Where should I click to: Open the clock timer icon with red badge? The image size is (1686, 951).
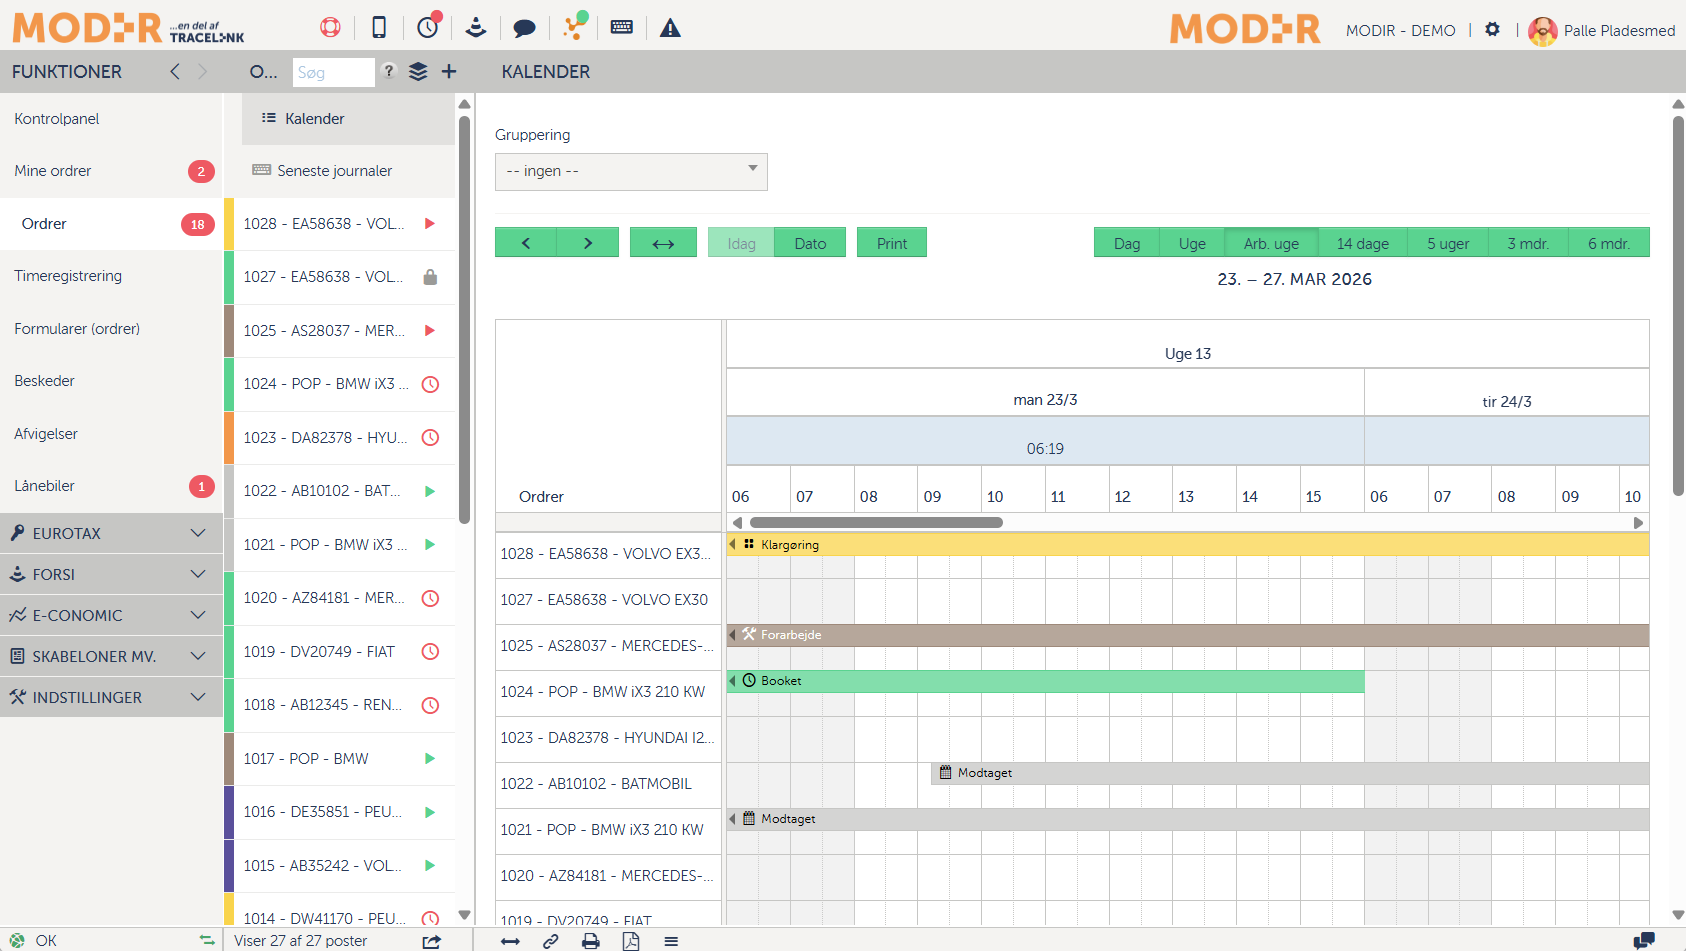428,27
